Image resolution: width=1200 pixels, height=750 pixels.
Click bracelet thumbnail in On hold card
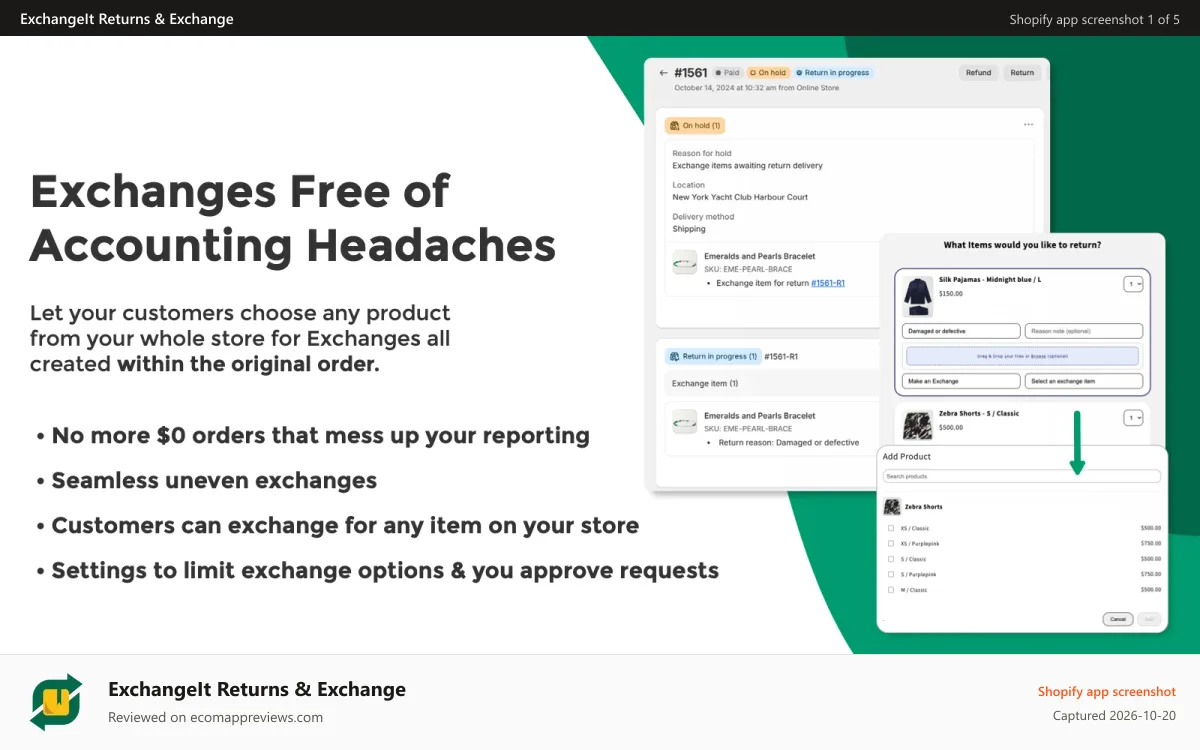coord(684,262)
